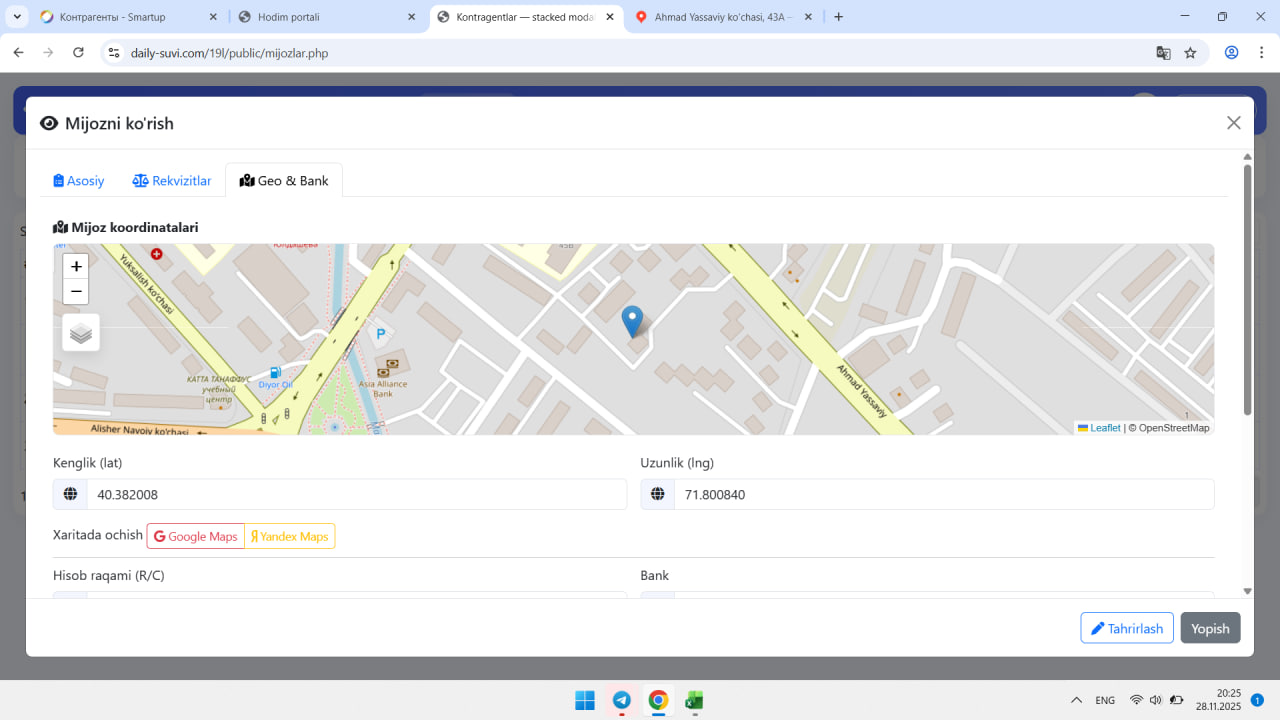Zoom in on the map
The image size is (1280, 720).
(76, 266)
